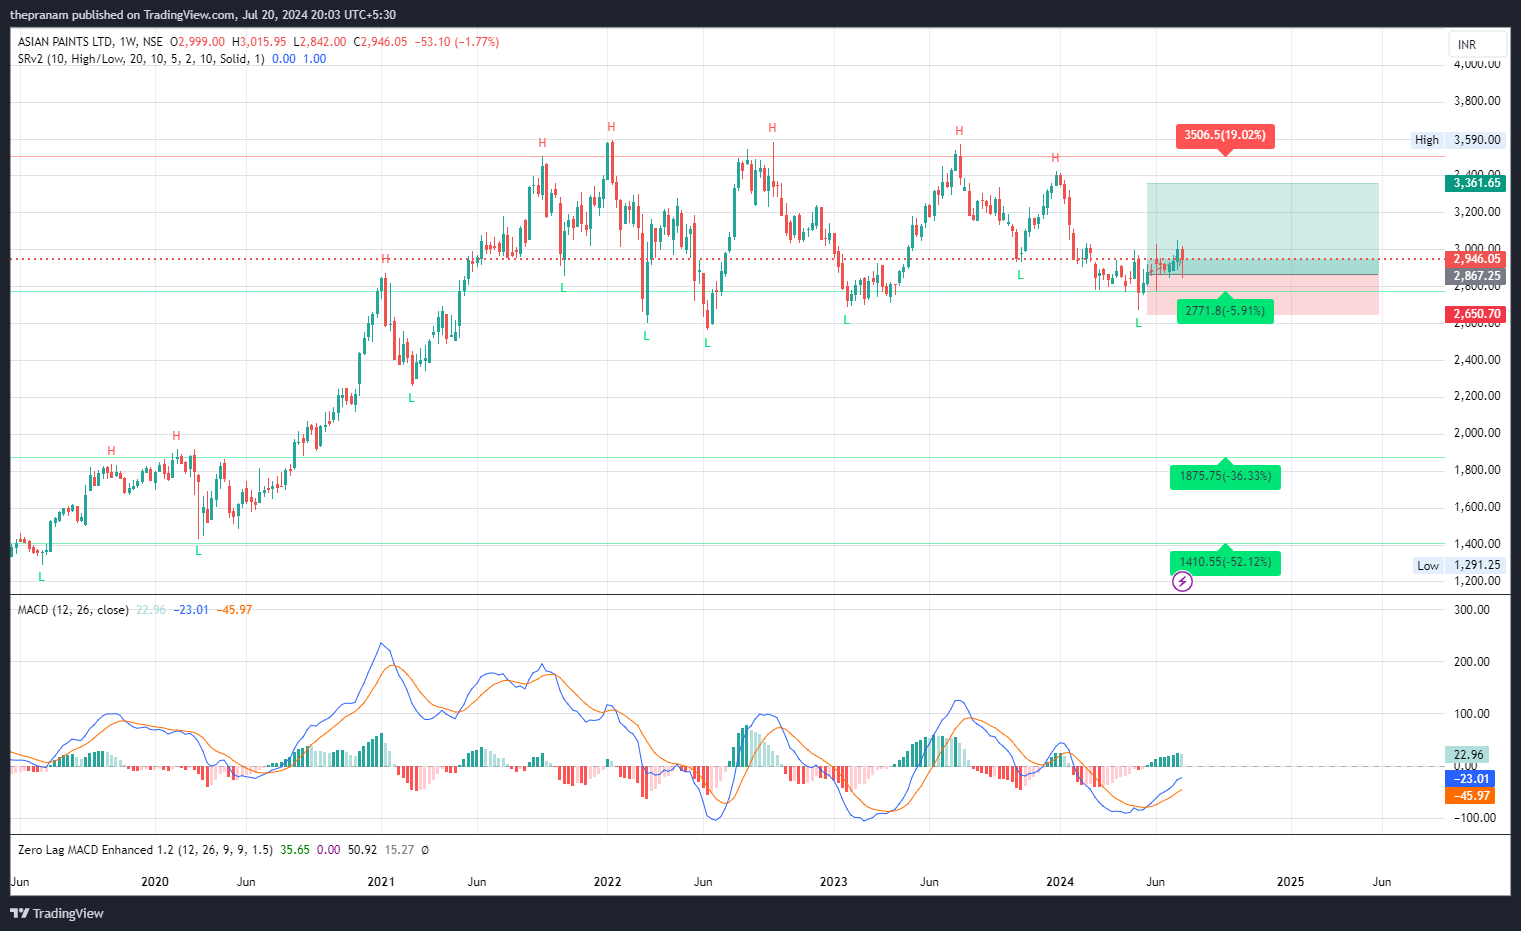Click the 2022 label on the time axis
1521x931 pixels.
pos(607,882)
